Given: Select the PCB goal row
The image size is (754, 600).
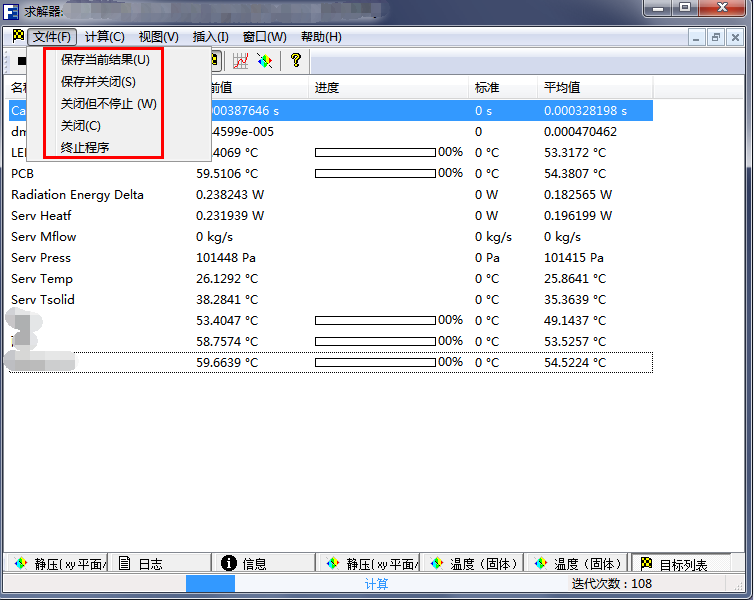Looking at the screenshot, I should (331, 174).
